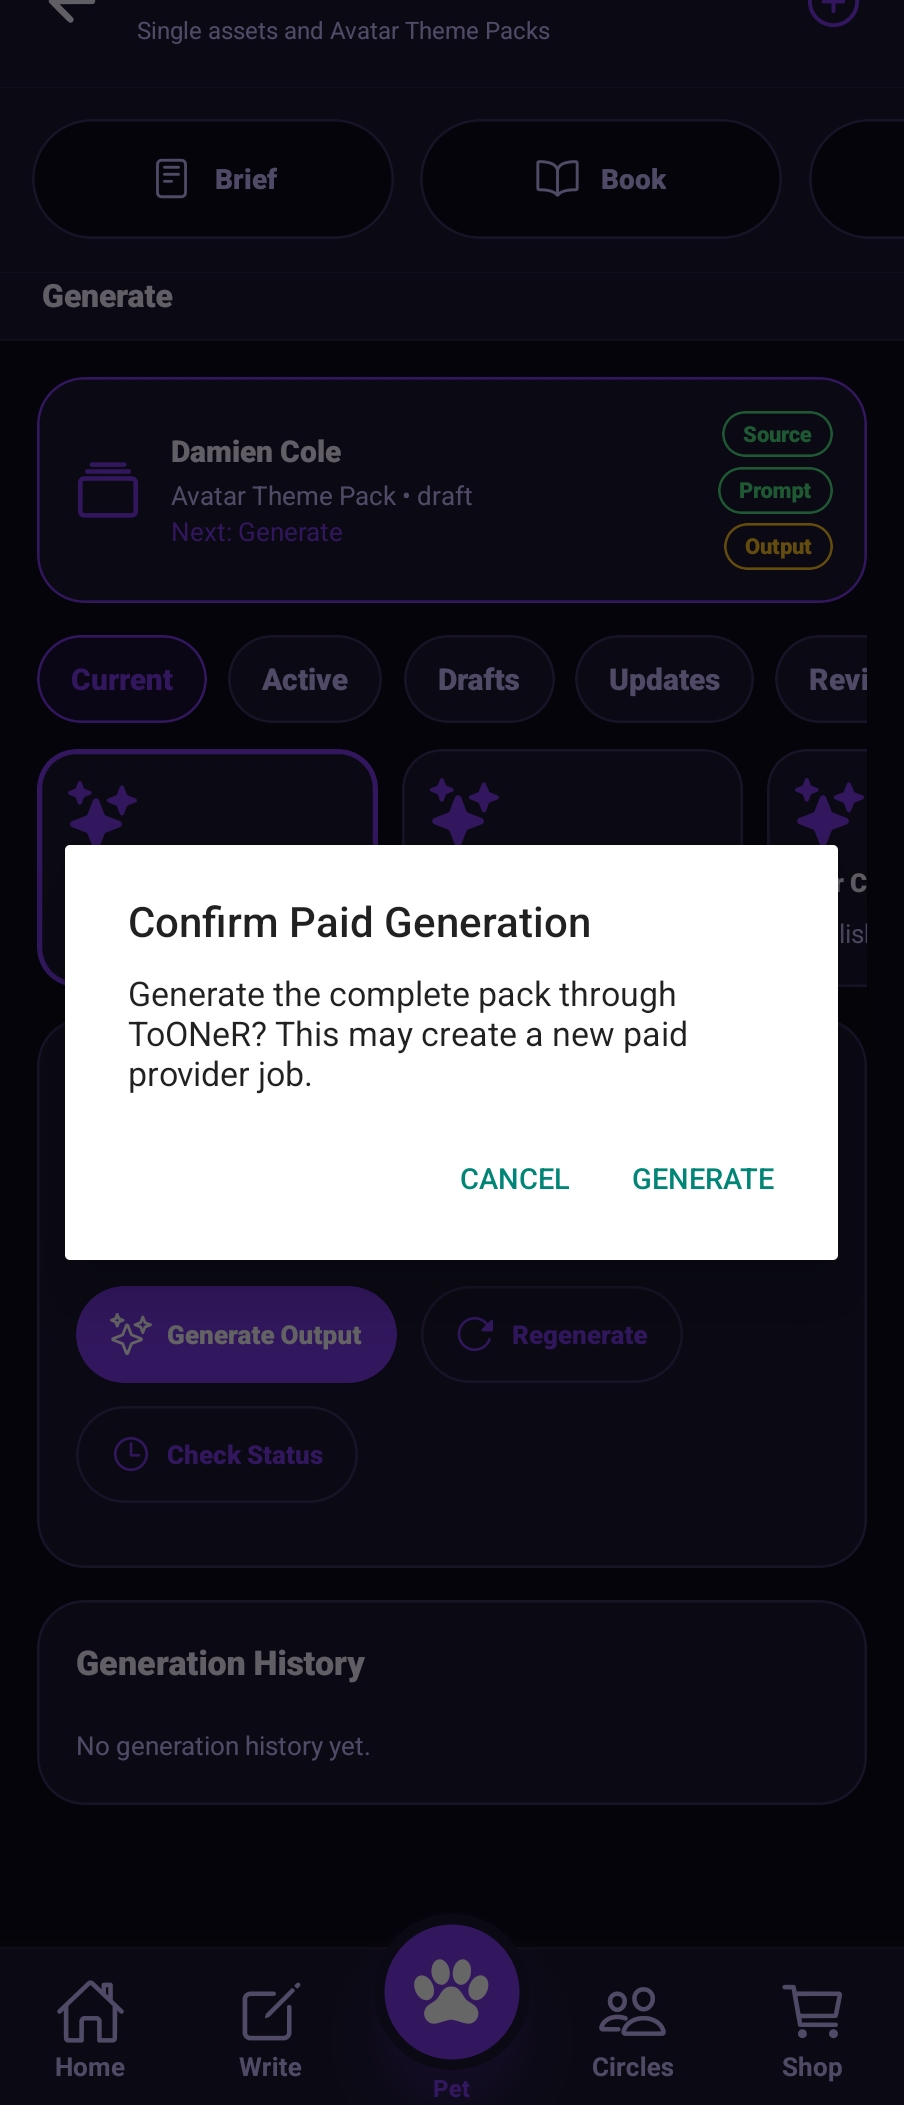
Task: Confirm with the GENERATE button
Action: click(703, 1179)
